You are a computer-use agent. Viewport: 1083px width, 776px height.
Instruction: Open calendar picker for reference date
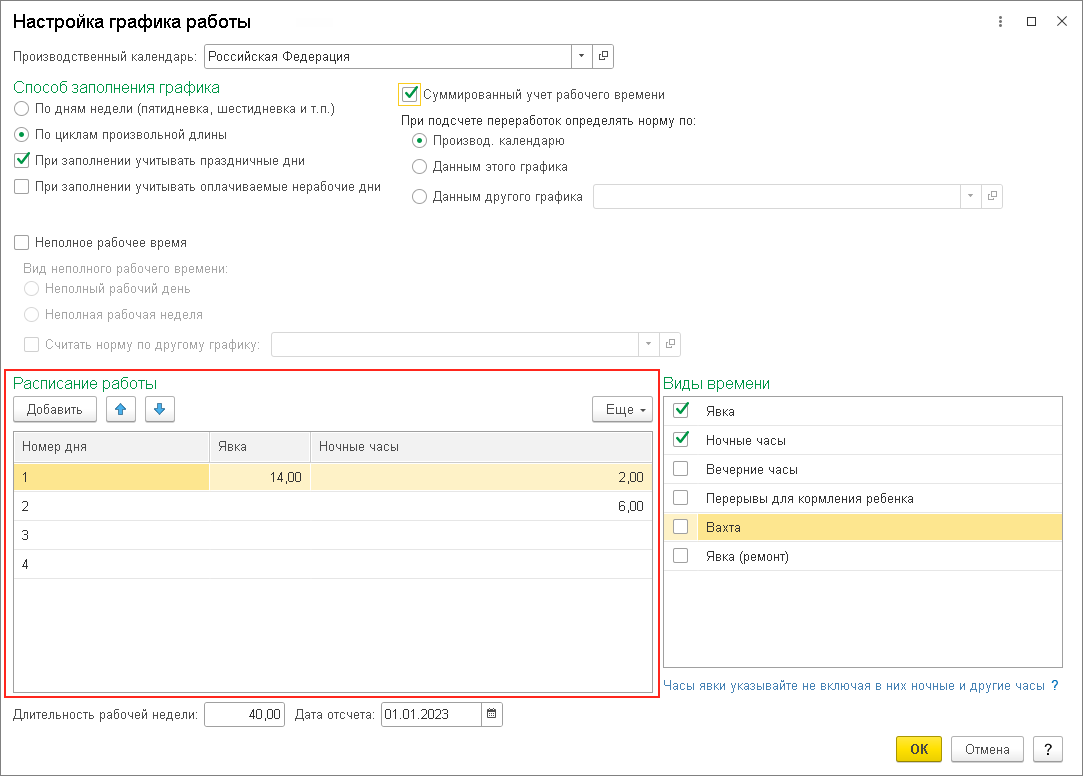(491, 714)
